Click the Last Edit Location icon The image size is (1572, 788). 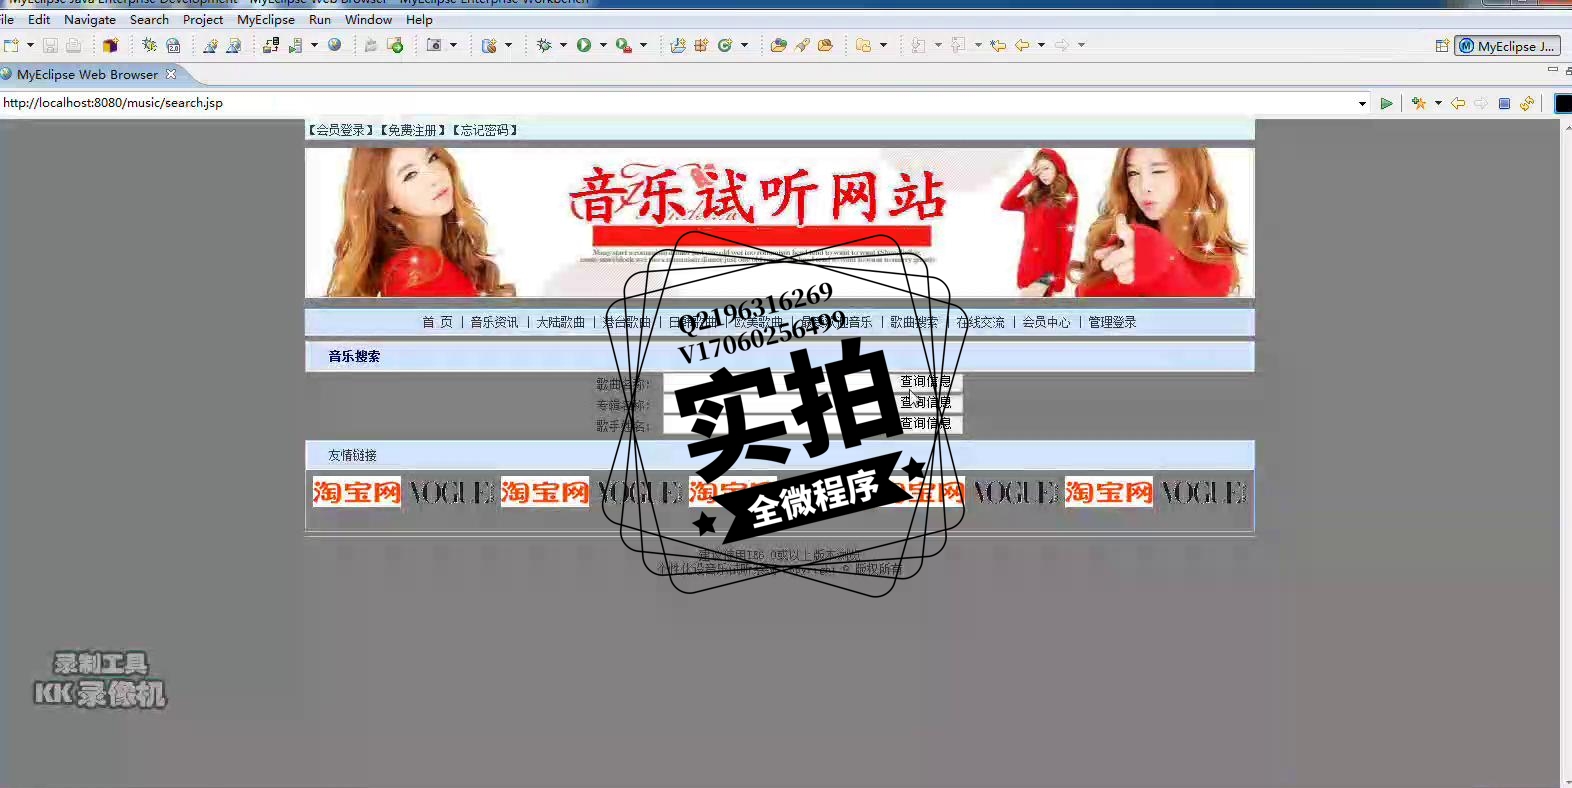point(998,45)
